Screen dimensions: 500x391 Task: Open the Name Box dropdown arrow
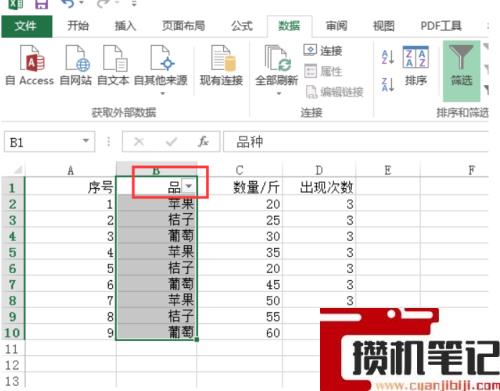[x=86, y=141]
